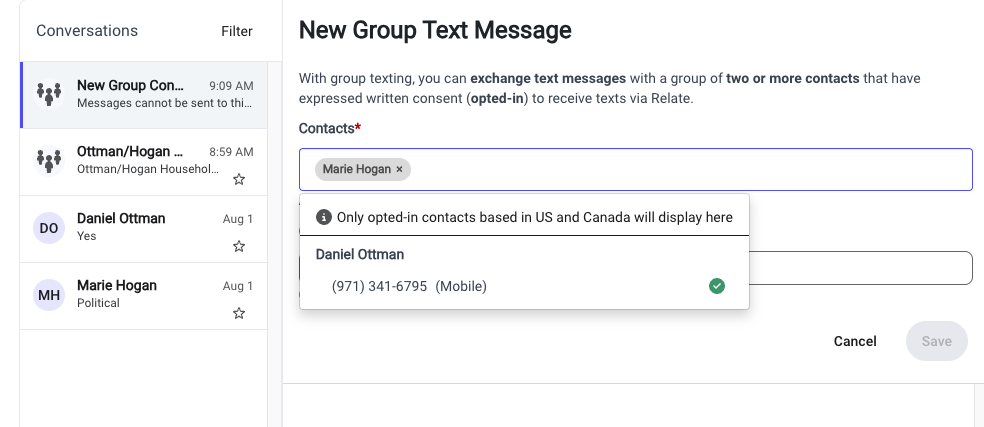Click the disabled Save button

936,341
